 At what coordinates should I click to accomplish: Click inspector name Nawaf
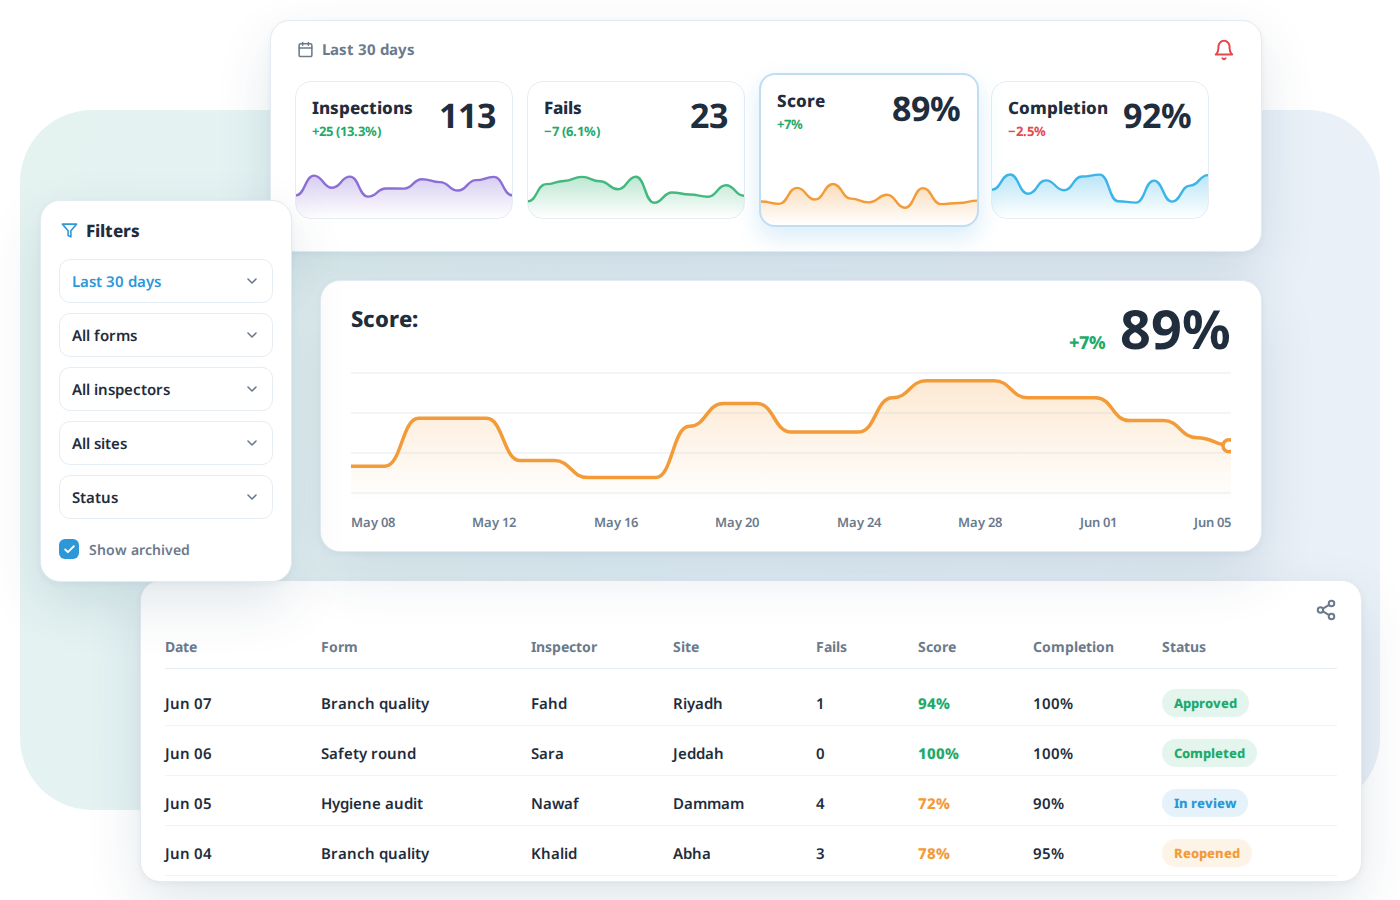[555, 804]
